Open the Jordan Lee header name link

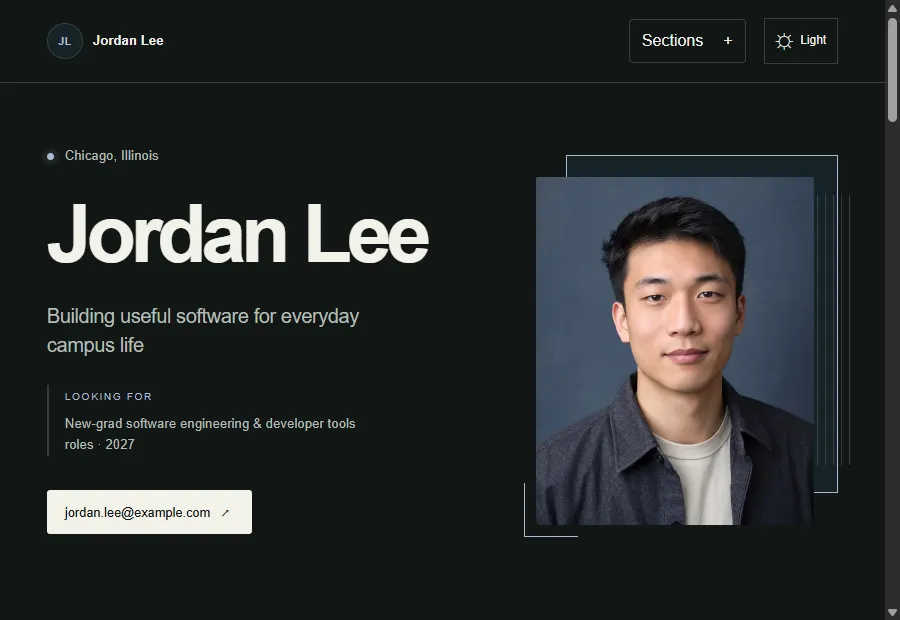pyautogui.click(x=128, y=41)
